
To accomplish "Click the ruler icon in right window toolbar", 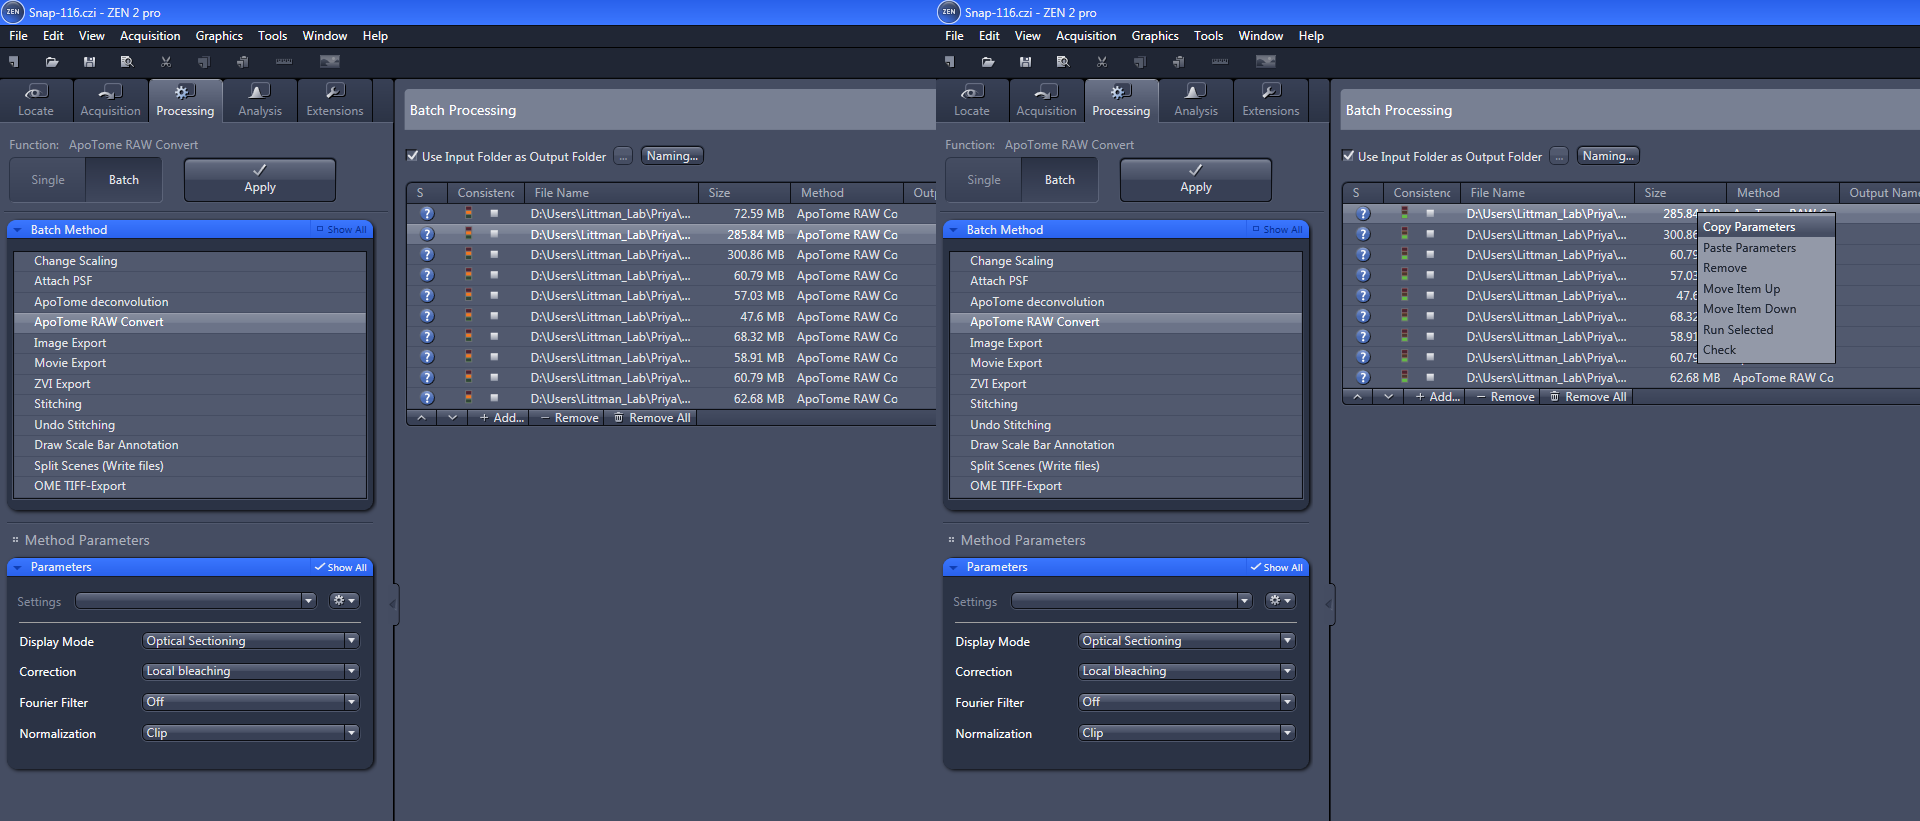I will (x=1220, y=62).
